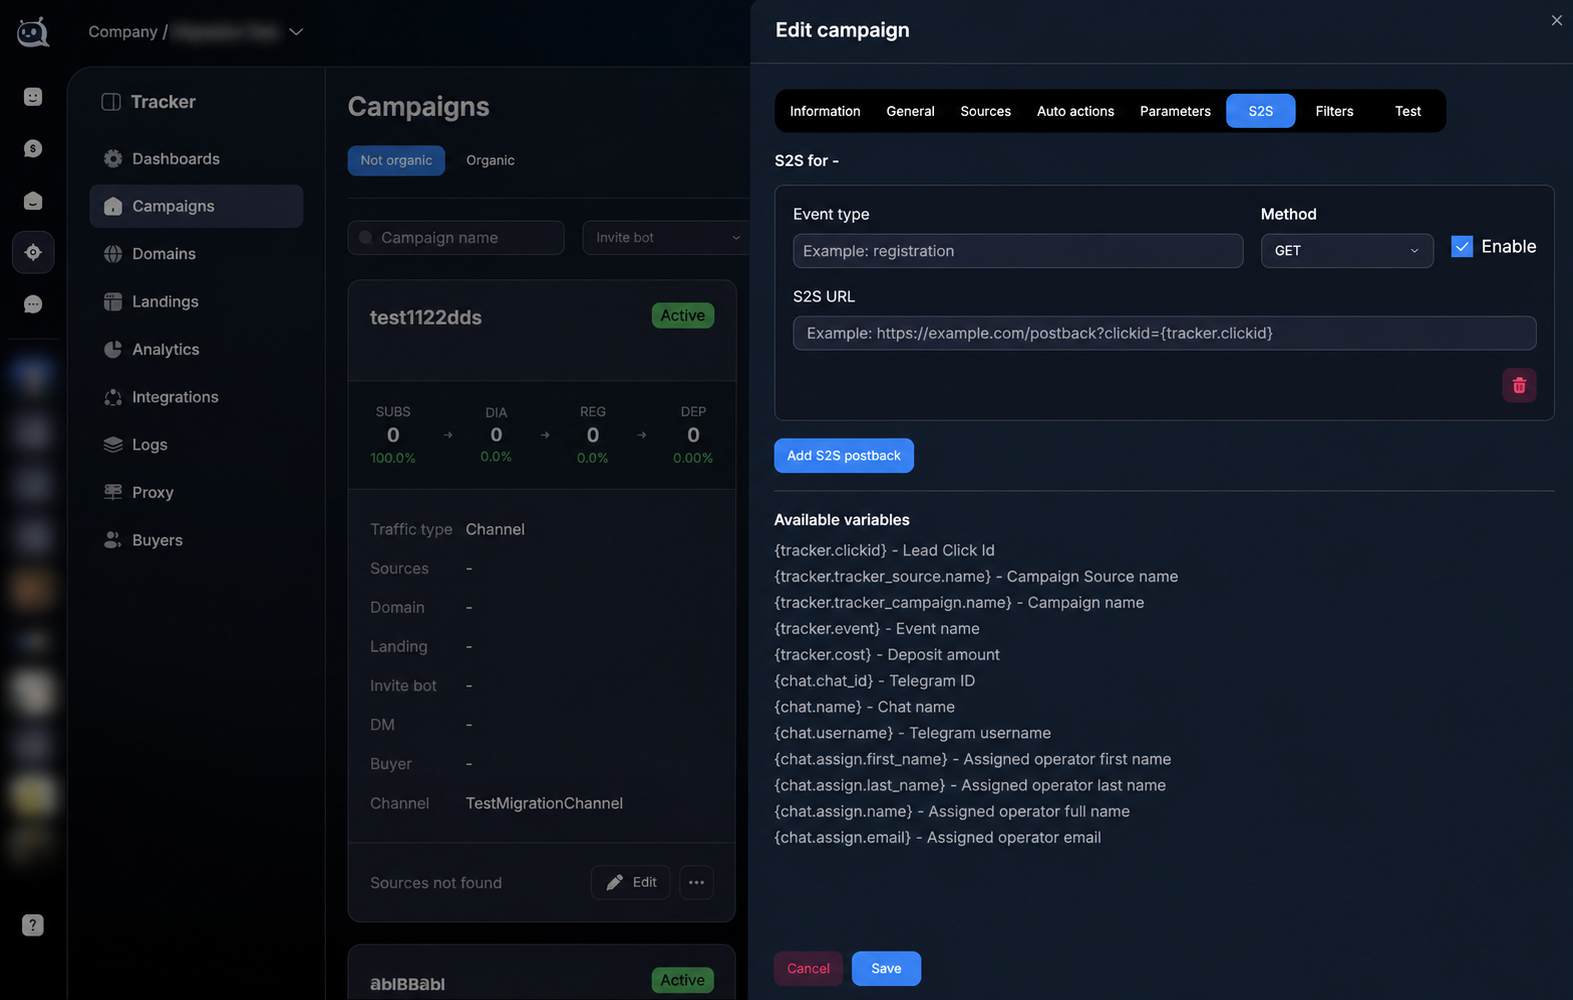Click the Domains globe icon
Viewport: 1573px width, 1000px height.
[113, 254]
